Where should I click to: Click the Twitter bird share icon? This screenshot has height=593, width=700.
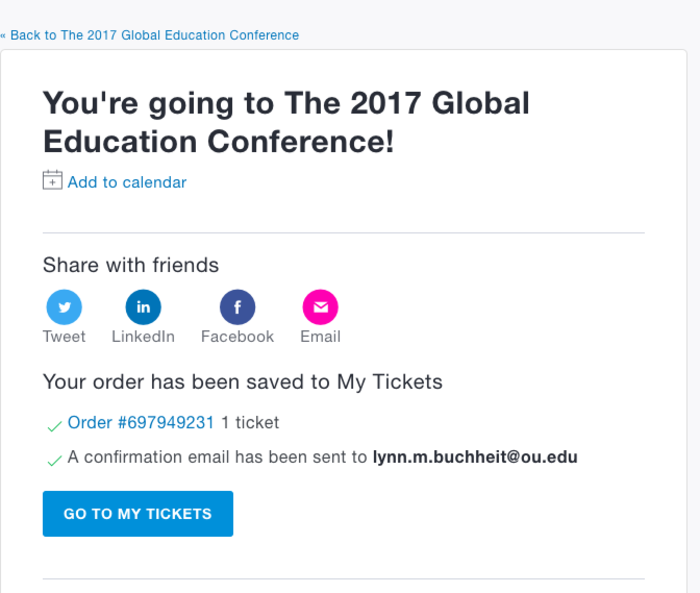tap(64, 307)
